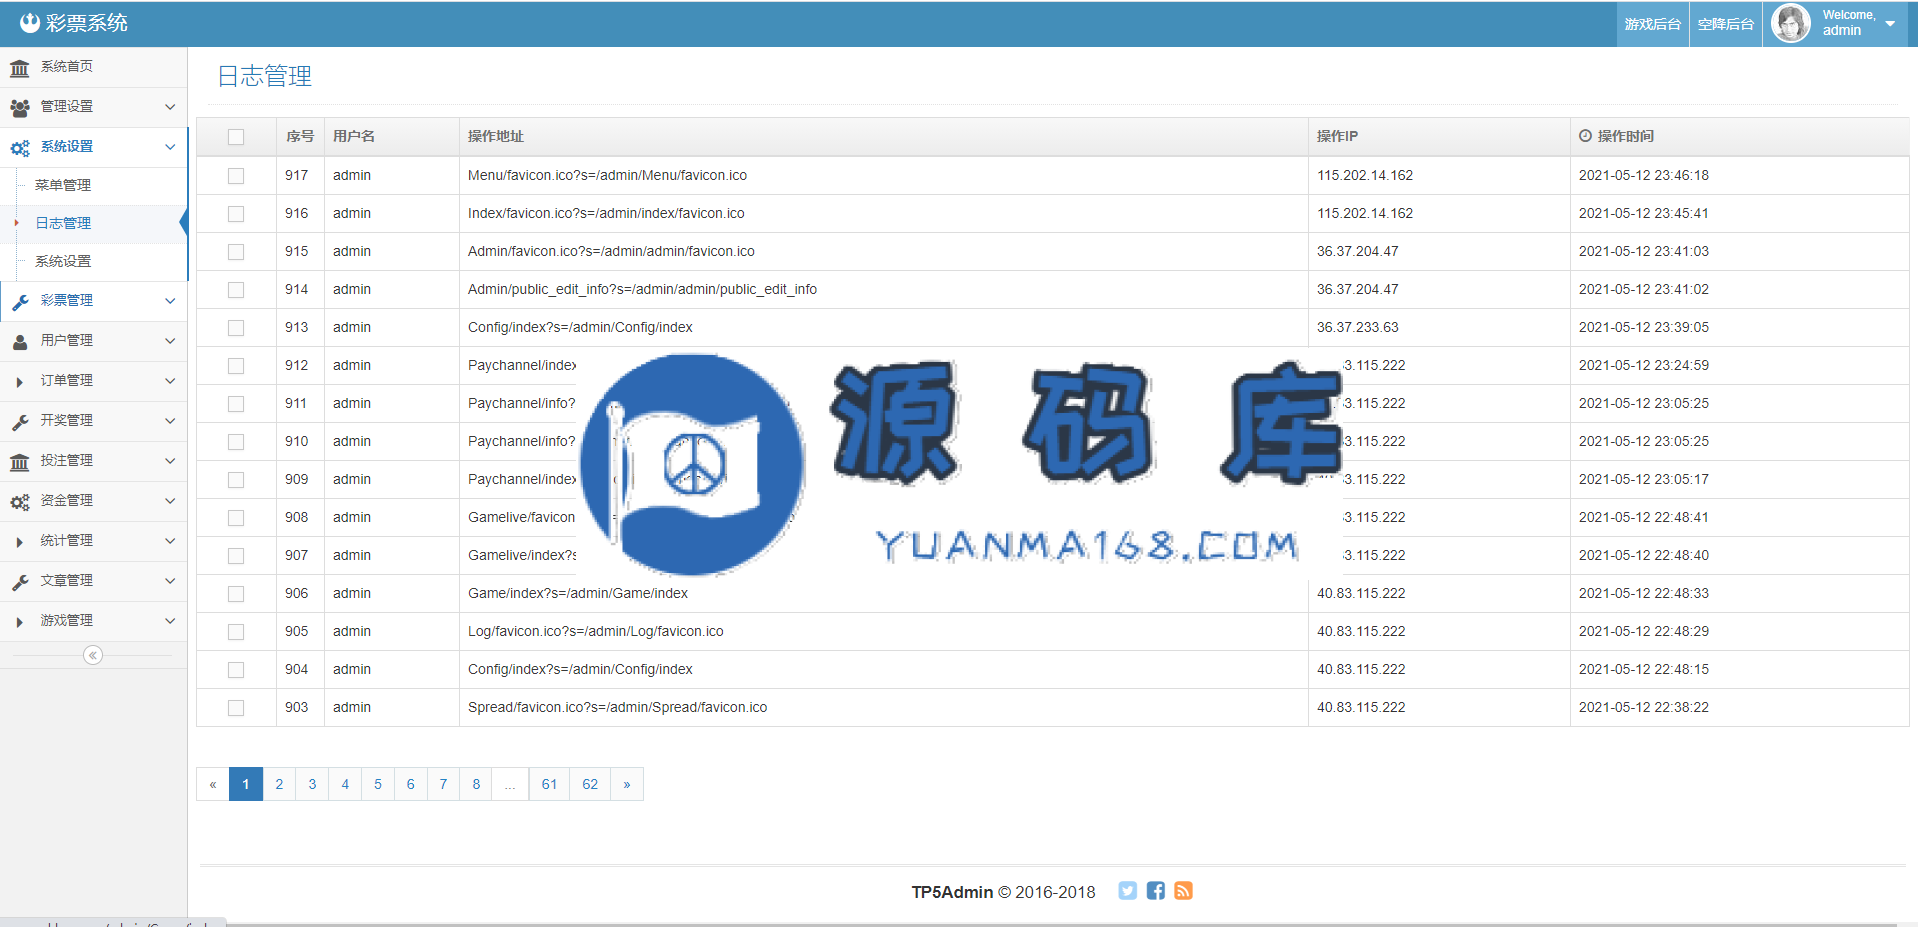Click the lottery system logo icon
Viewport: 1918px width, 927px height.
30,23
